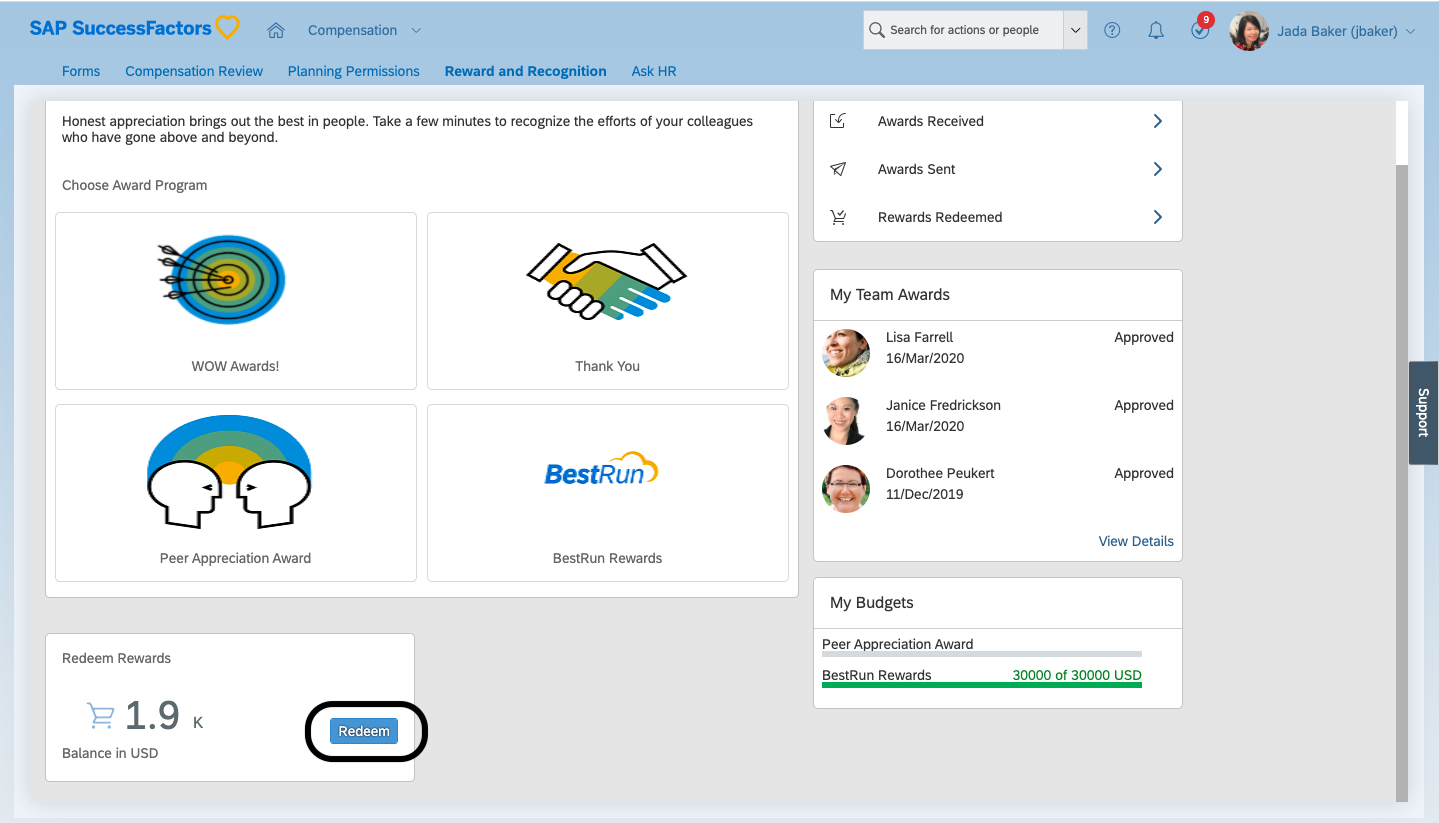
Task: Click Janice Fredrickson's photo
Action: [x=846, y=421]
